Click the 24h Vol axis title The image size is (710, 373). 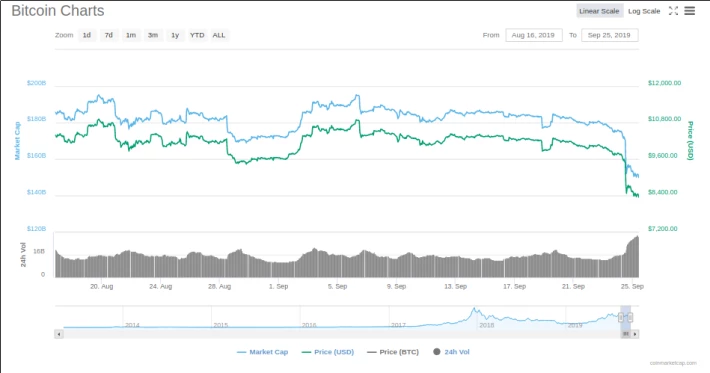click(23, 254)
